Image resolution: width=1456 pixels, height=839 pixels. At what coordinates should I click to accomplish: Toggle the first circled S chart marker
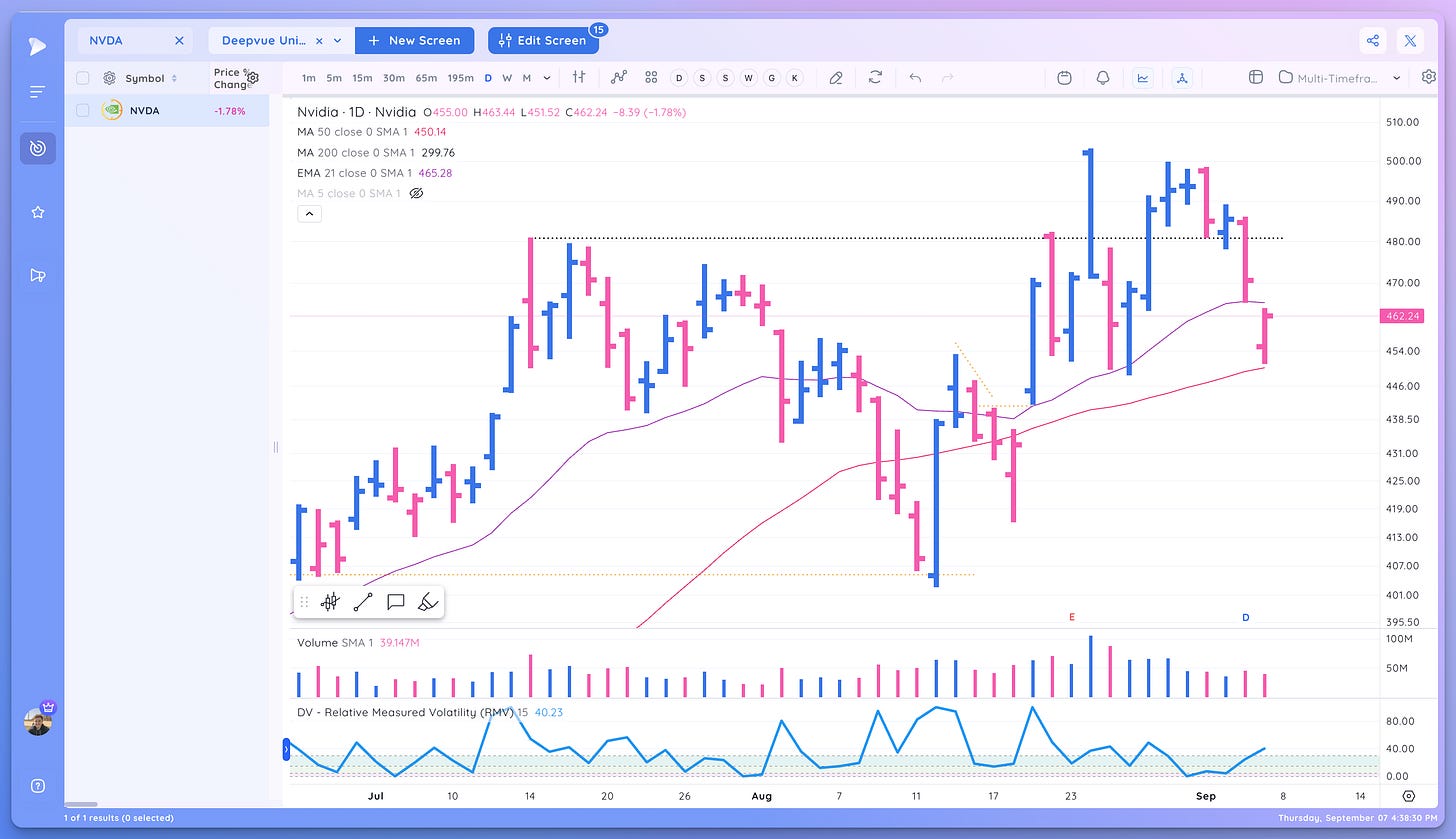[x=702, y=78]
